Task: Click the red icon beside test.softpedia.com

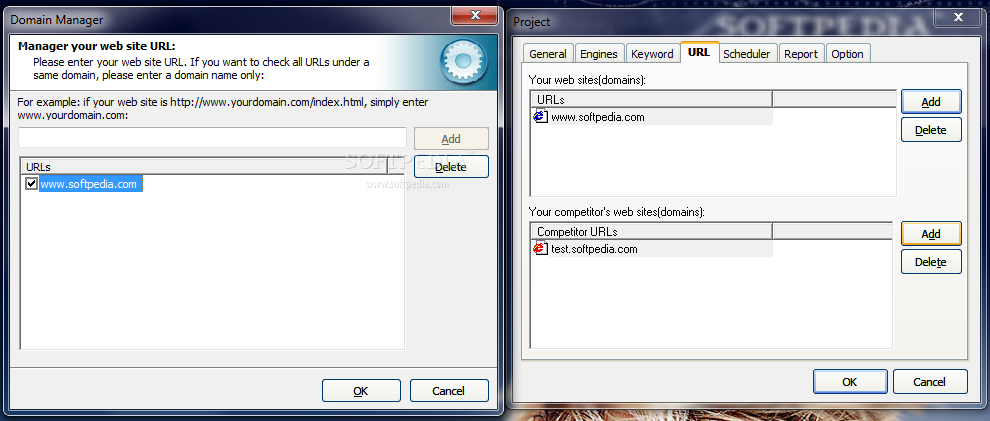Action: (540, 248)
